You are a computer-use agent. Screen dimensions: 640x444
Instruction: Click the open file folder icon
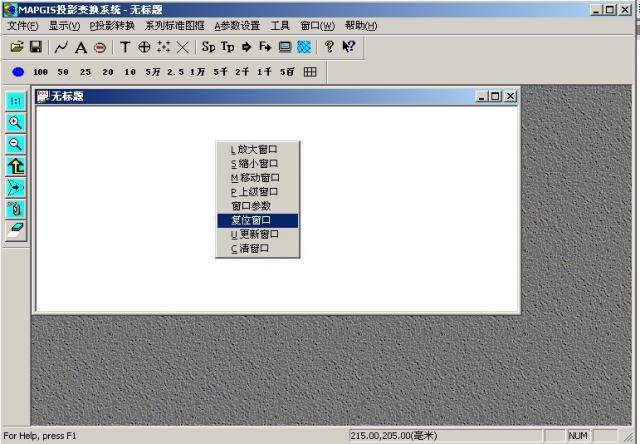tap(16, 47)
